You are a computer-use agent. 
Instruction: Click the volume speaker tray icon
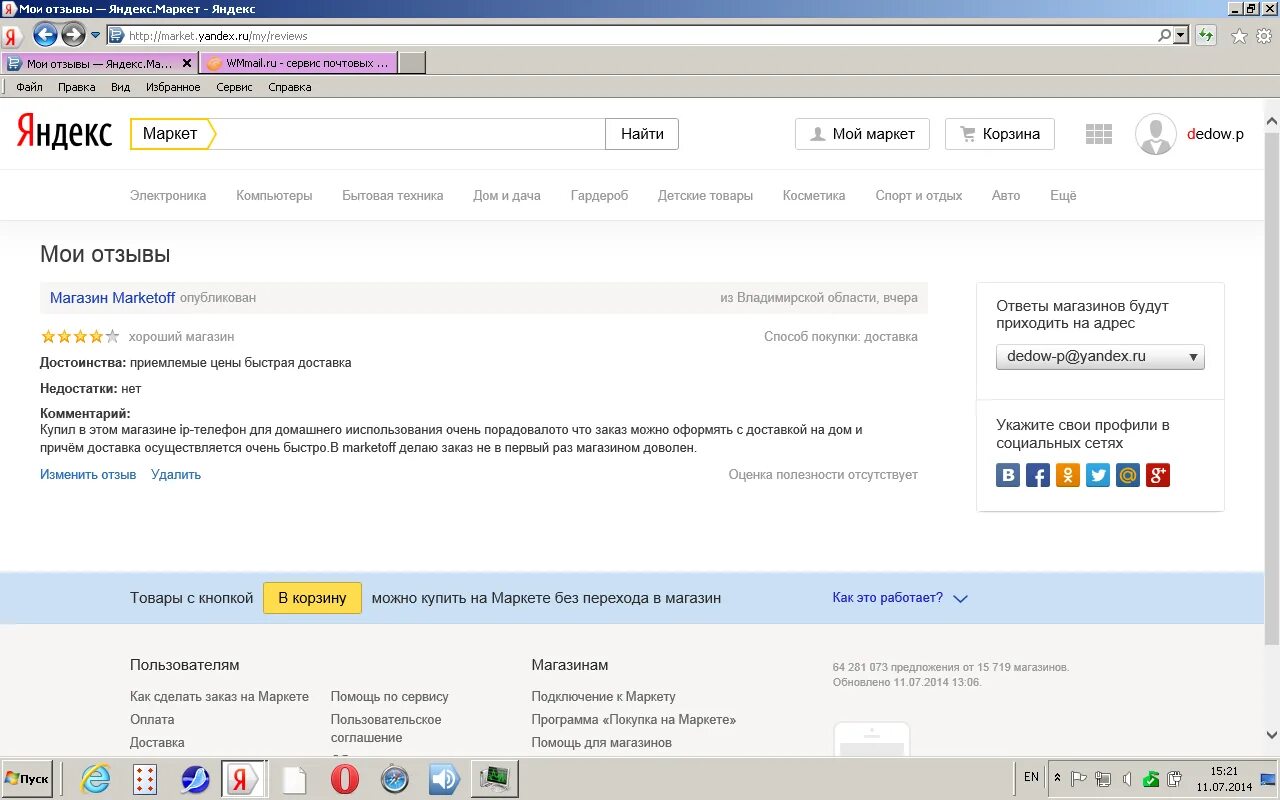point(1127,779)
